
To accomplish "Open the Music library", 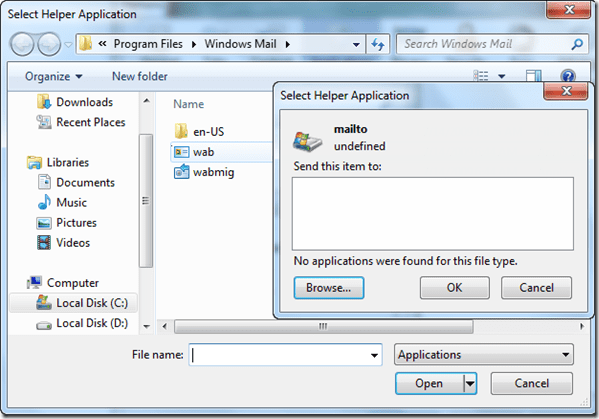I will pyautogui.click(x=71, y=202).
